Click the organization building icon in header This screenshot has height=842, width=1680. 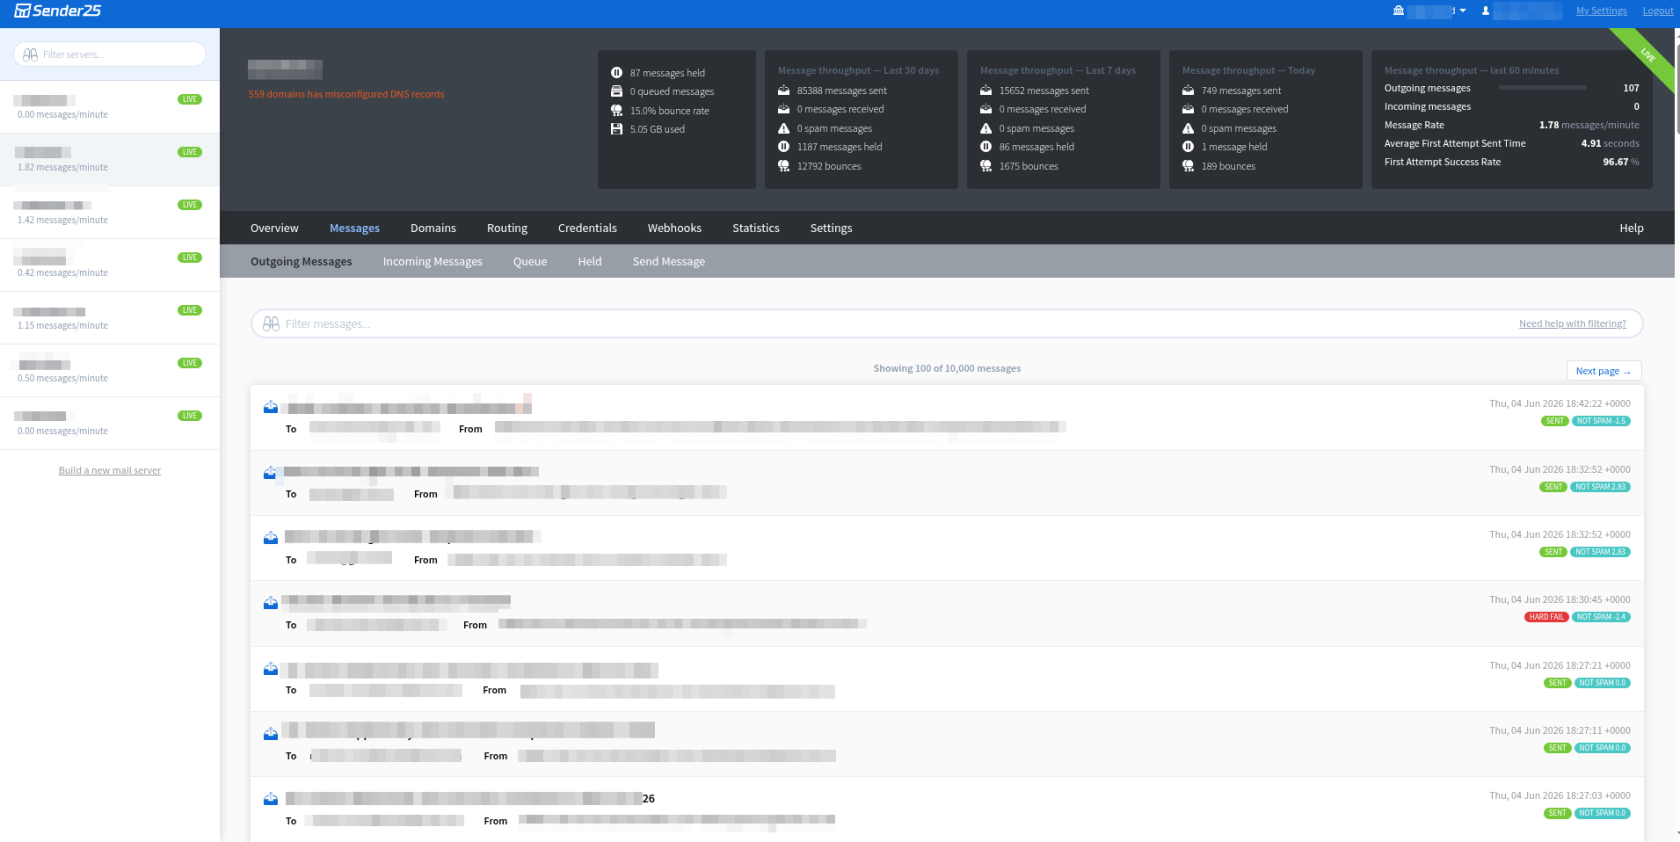pos(1398,11)
